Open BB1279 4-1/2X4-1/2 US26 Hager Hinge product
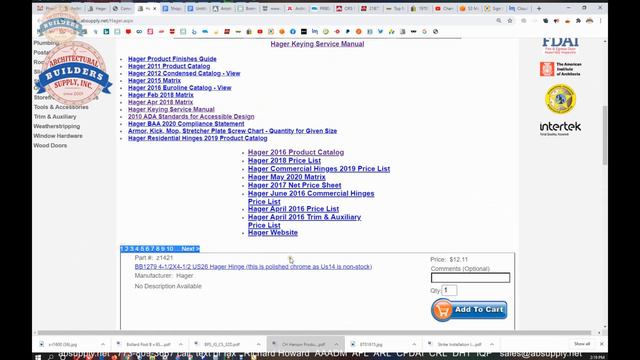Image resolution: width=640 pixels, height=360 pixels. (253, 267)
